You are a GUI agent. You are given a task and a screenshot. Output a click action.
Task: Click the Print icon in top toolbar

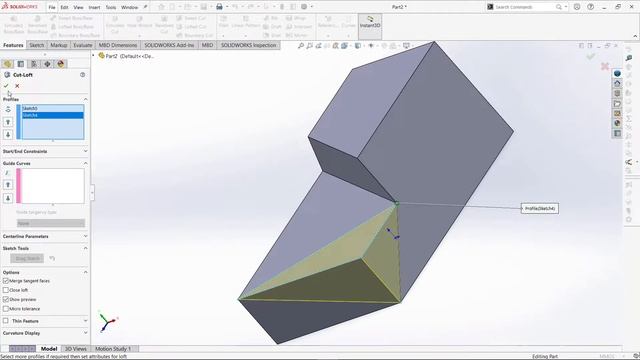tap(219, 7)
